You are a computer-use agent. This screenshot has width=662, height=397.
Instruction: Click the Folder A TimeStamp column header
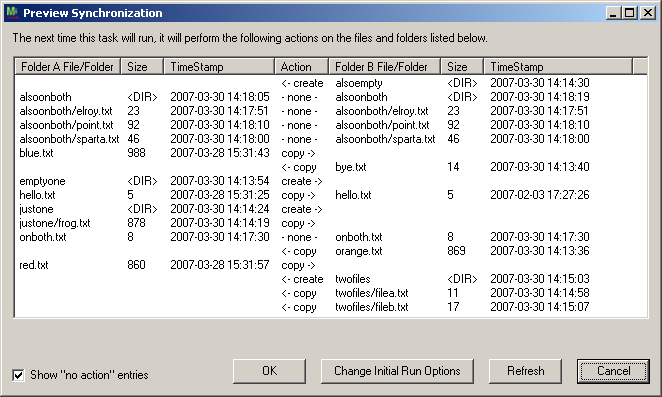[x=219, y=67]
